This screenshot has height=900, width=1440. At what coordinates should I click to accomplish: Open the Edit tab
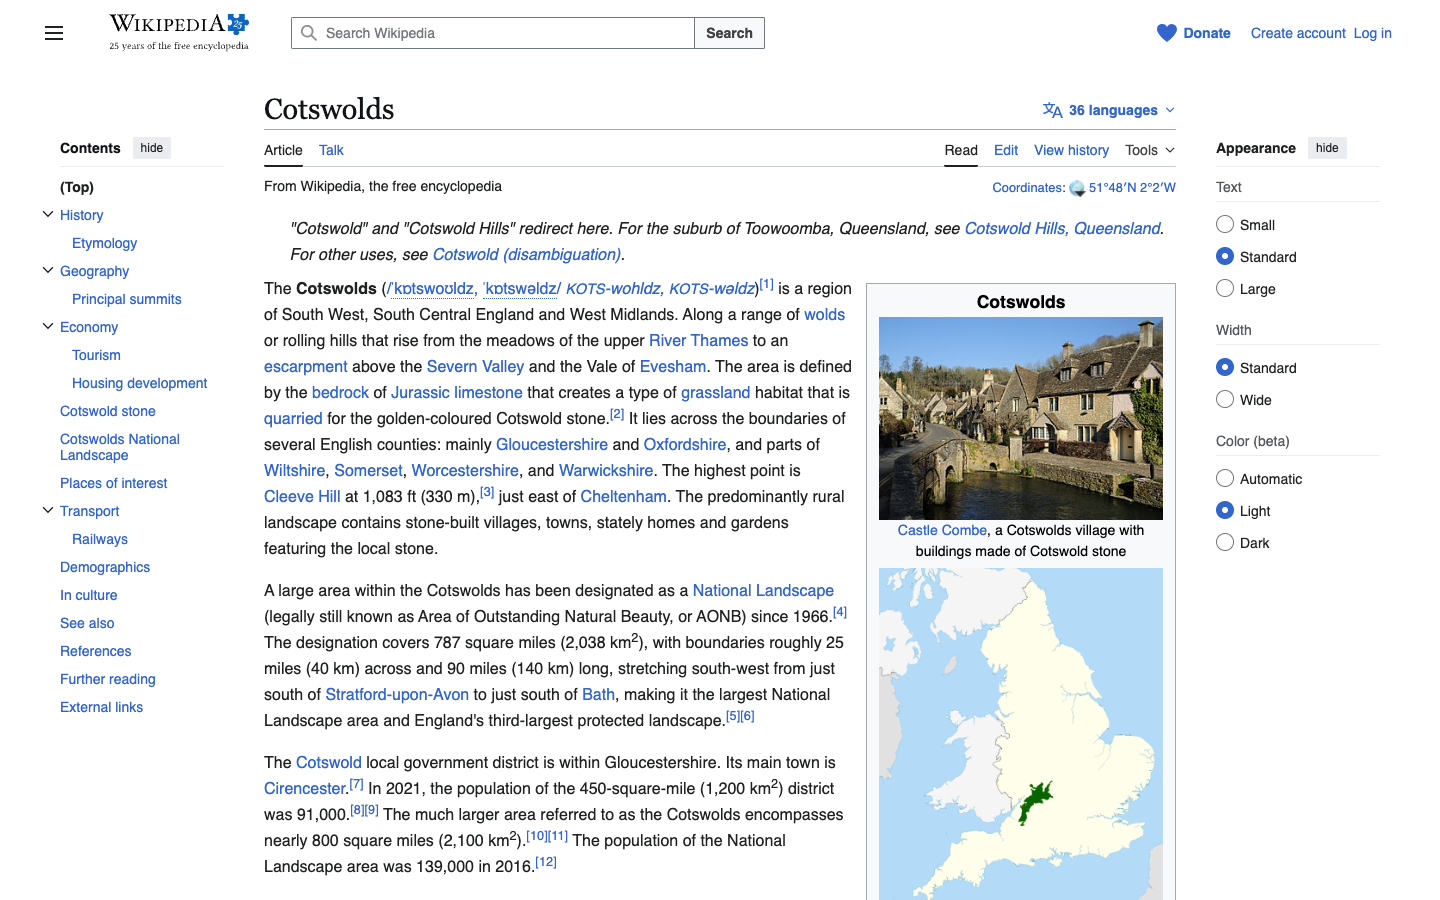(1006, 150)
